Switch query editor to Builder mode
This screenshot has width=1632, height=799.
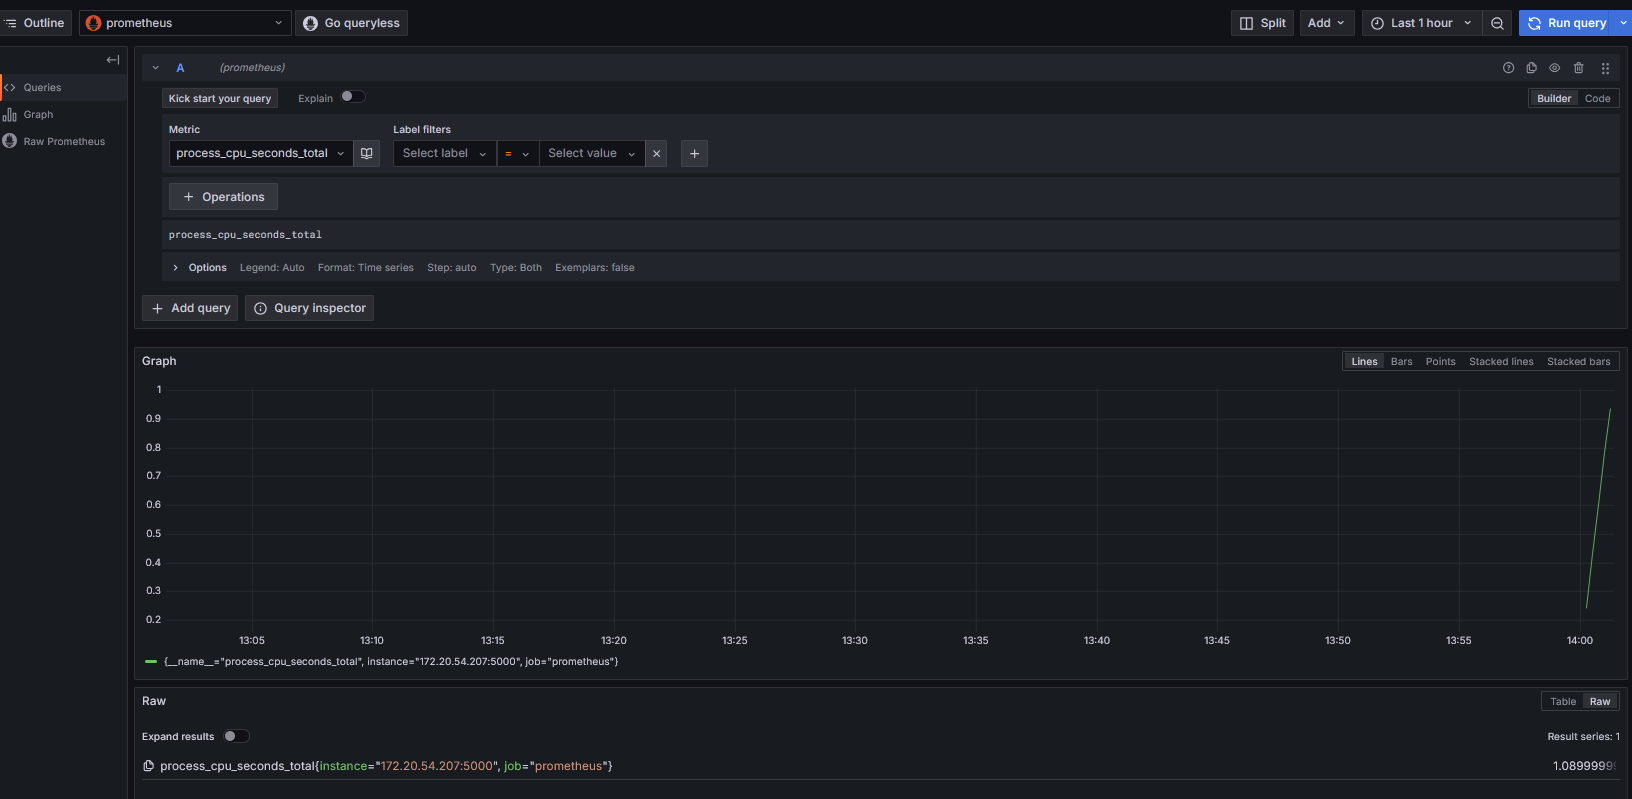1554,98
